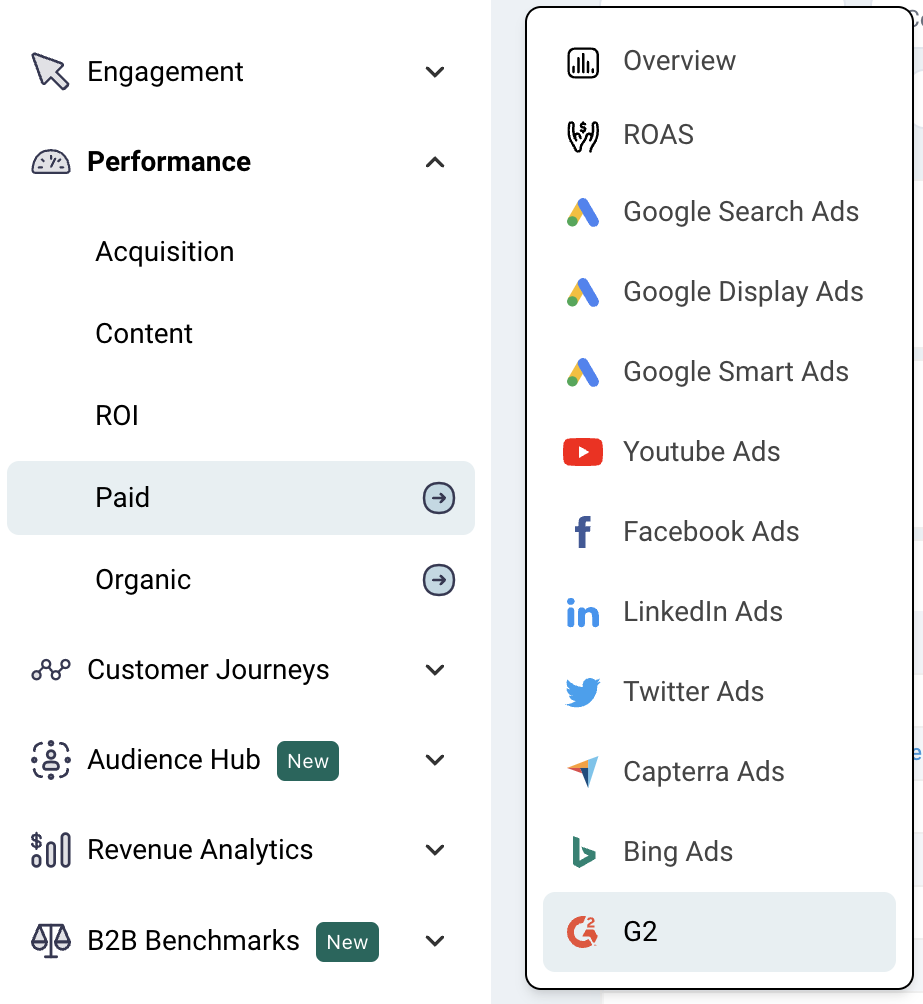The width and height of the screenshot is (923, 1004).
Task: Choose Overview in the Paid flyout
Action: point(680,61)
